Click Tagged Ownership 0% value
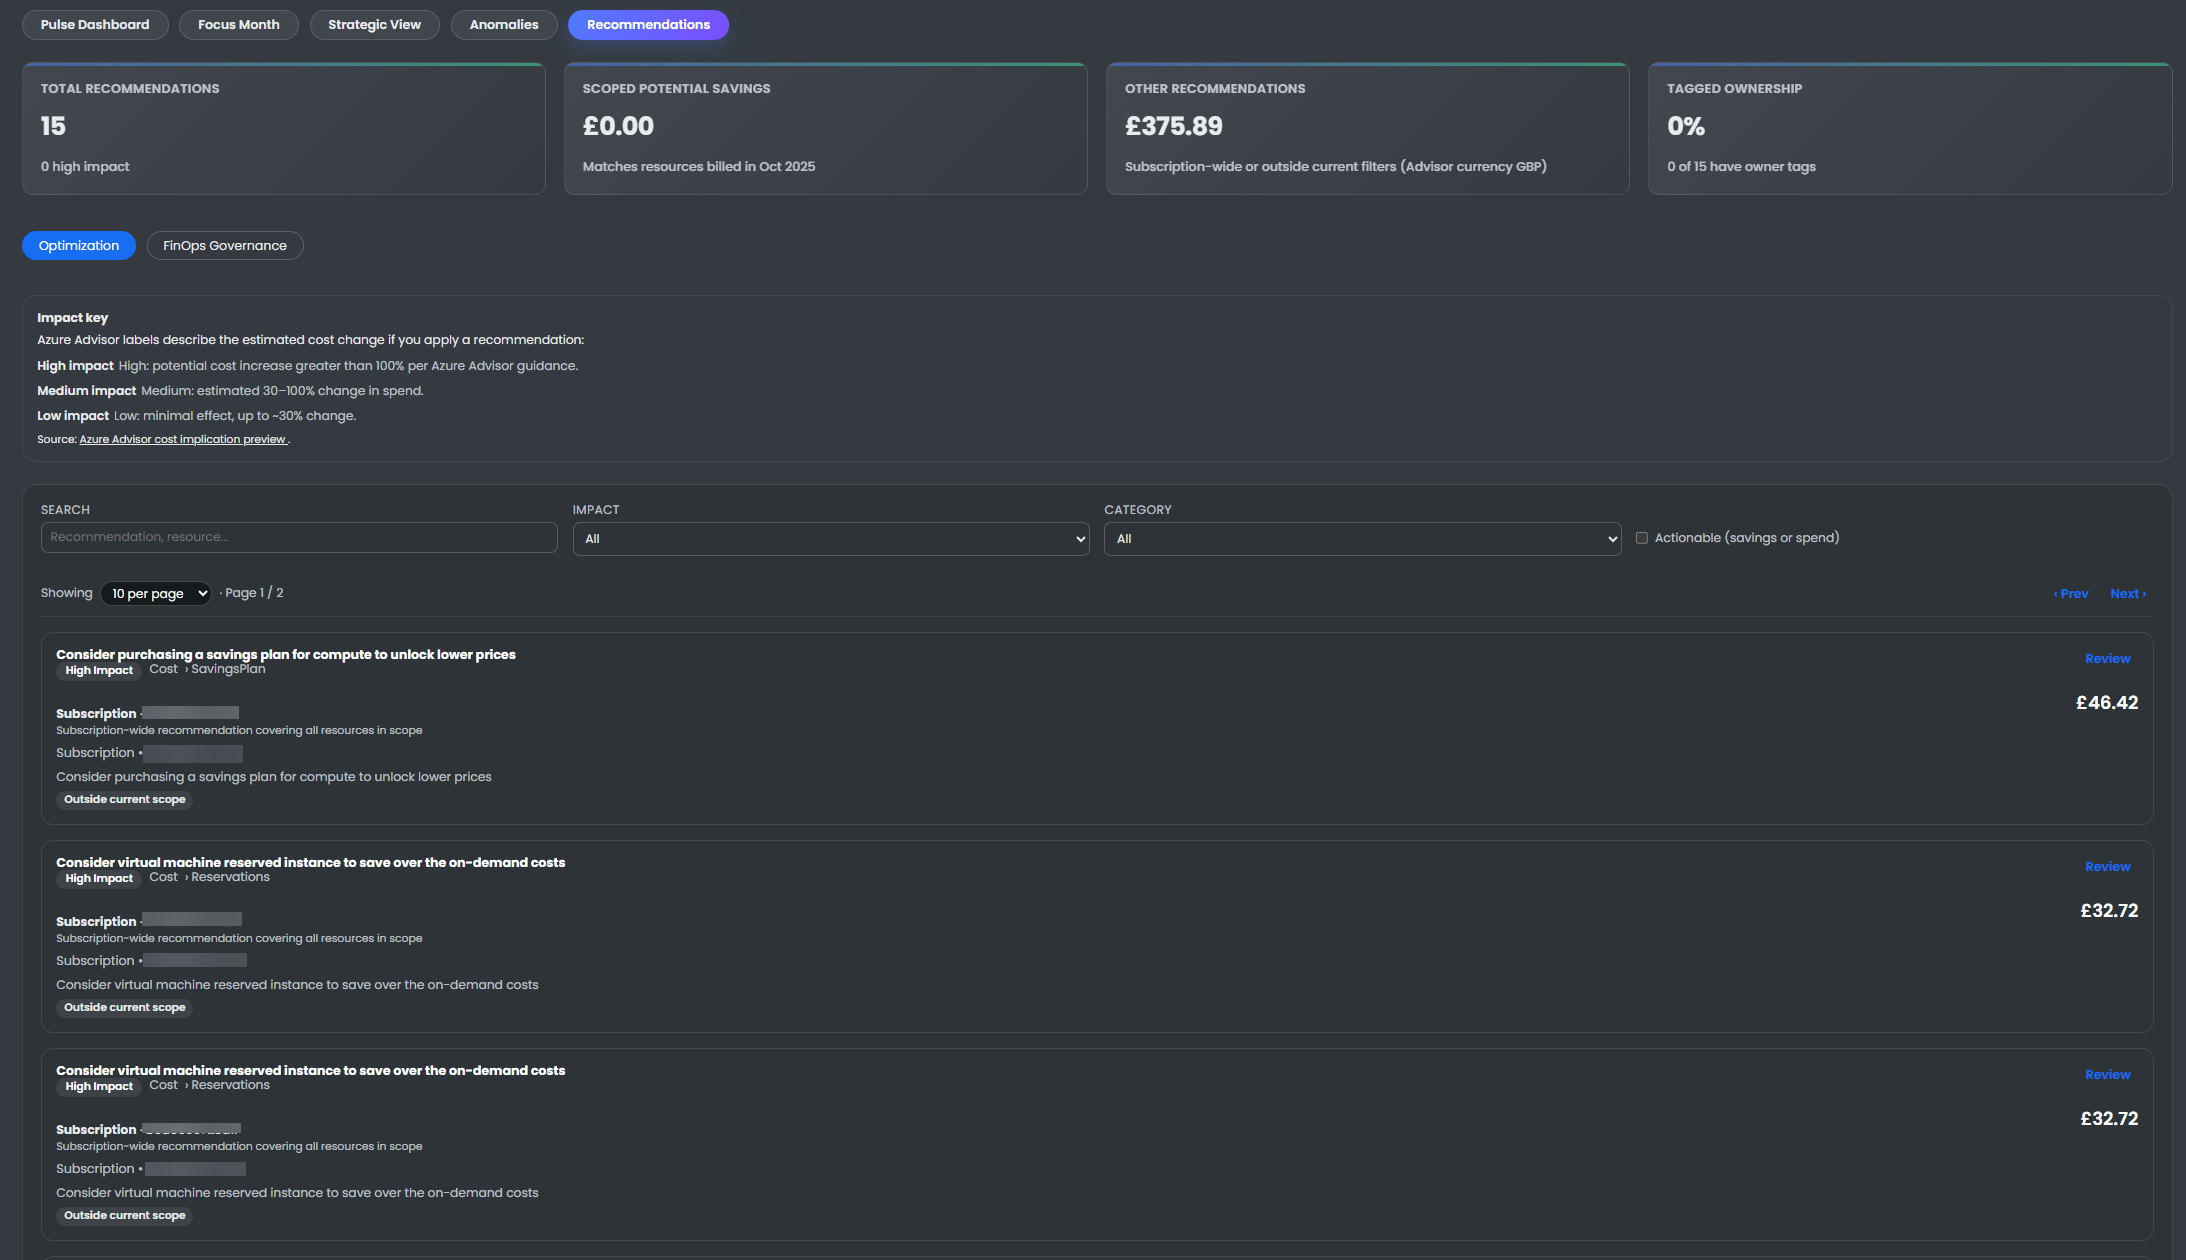The image size is (2186, 1260). pyautogui.click(x=1685, y=126)
